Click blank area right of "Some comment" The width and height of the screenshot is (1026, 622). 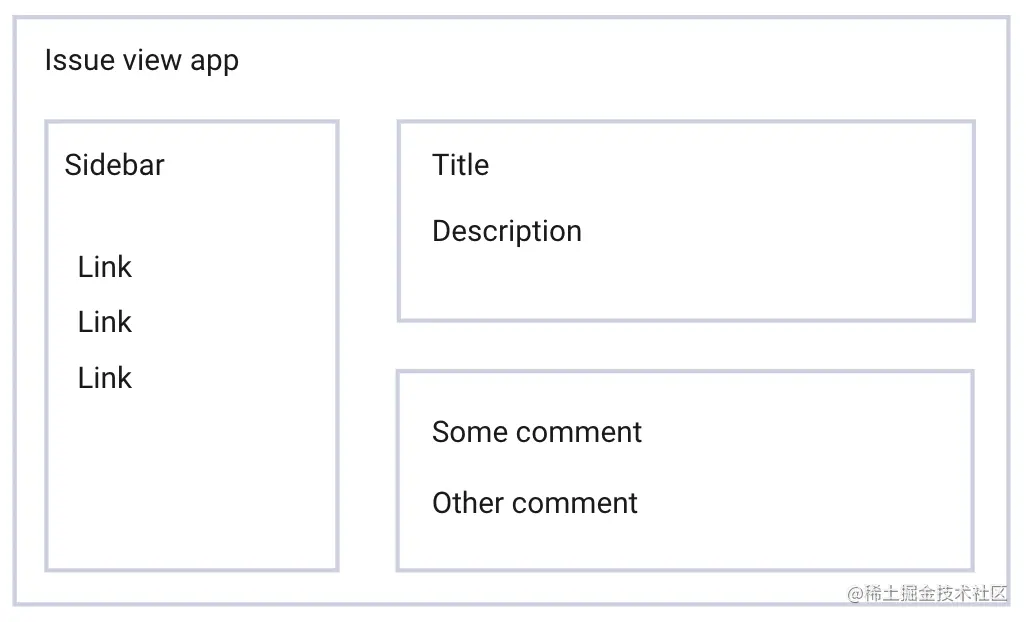pyautogui.click(x=805, y=432)
